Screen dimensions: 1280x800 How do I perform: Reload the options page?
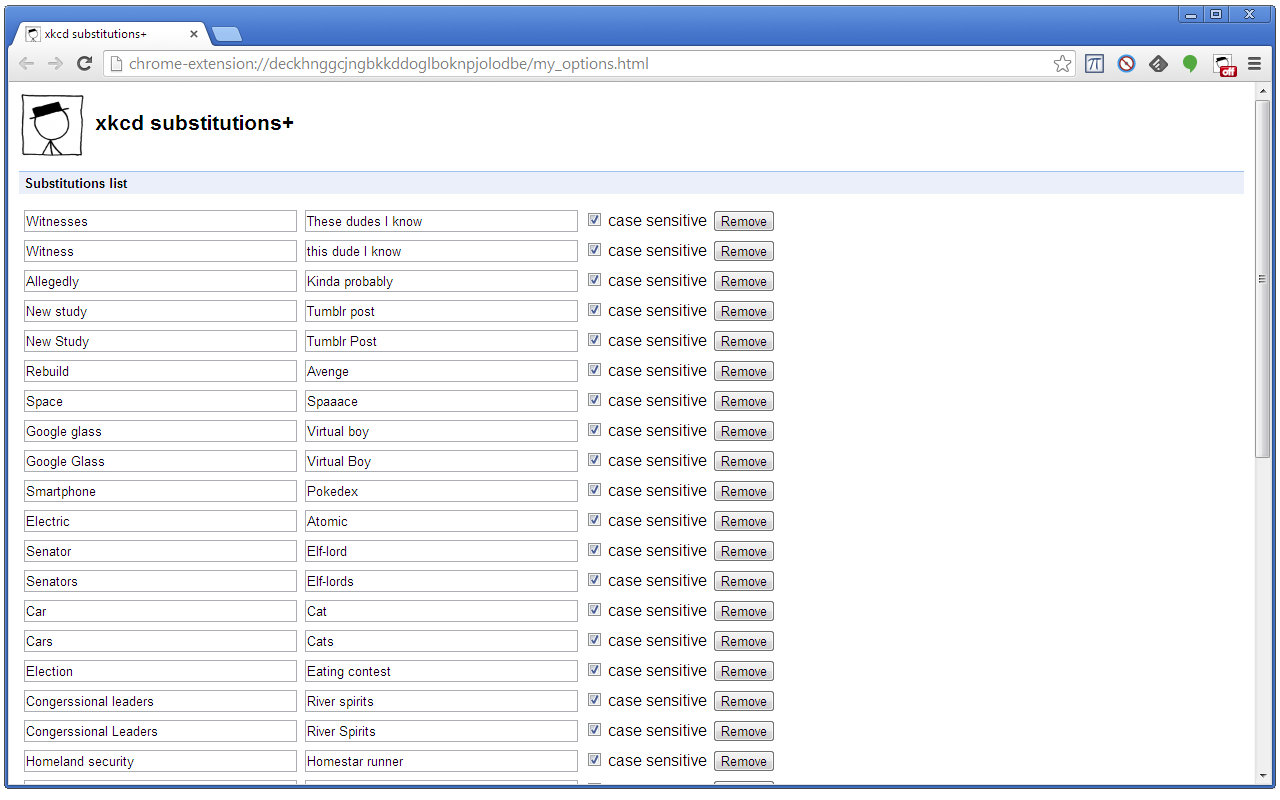(85, 64)
